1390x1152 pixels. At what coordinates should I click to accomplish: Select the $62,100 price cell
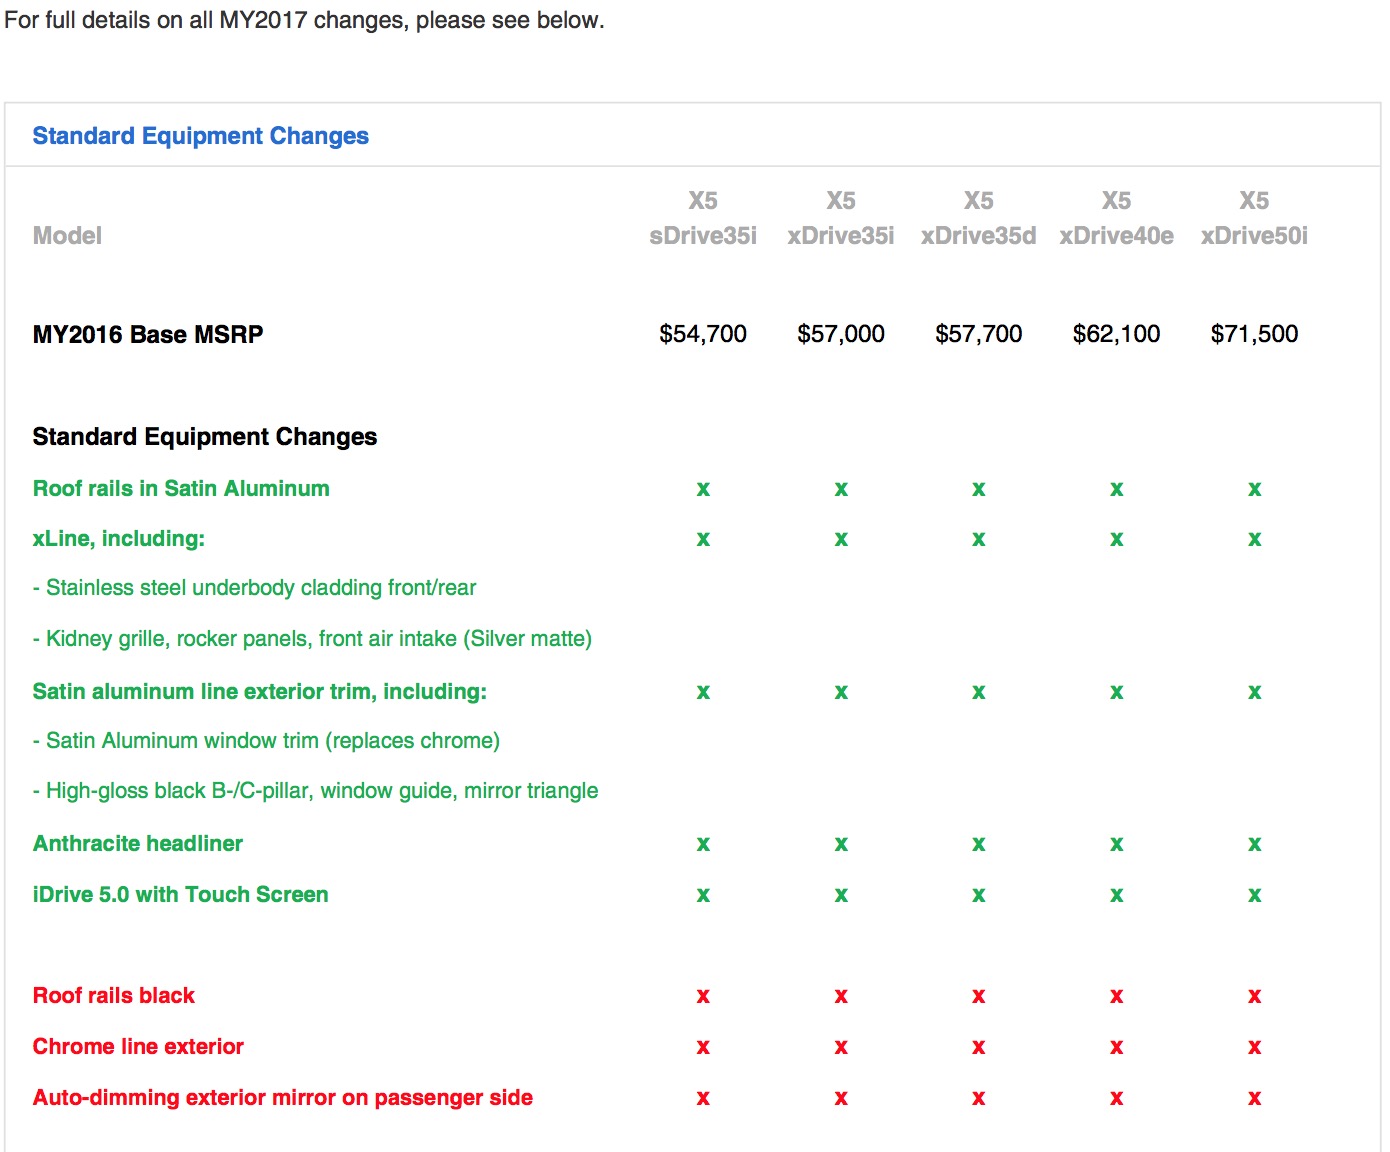pyautogui.click(x=1117, y=334)
